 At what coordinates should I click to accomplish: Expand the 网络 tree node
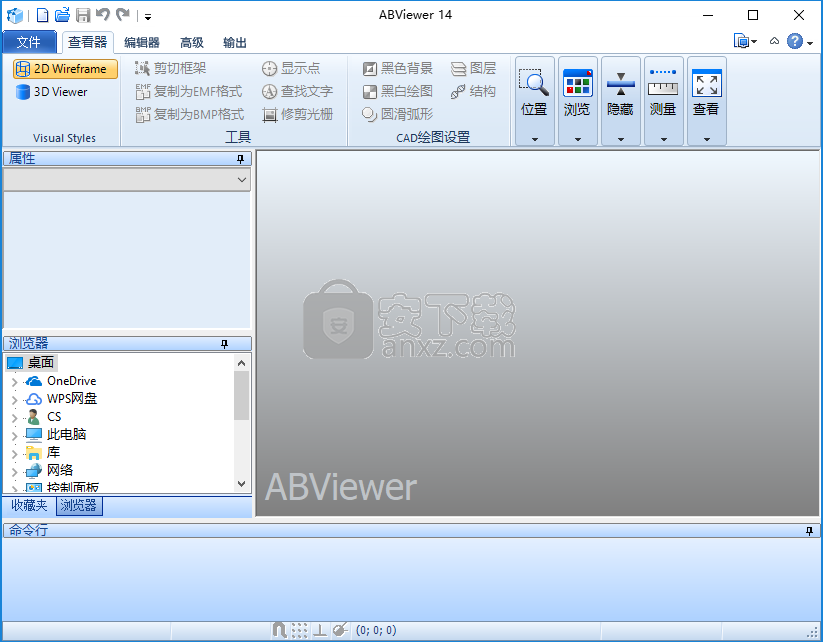pyautogui.click(x=15, y=471)
